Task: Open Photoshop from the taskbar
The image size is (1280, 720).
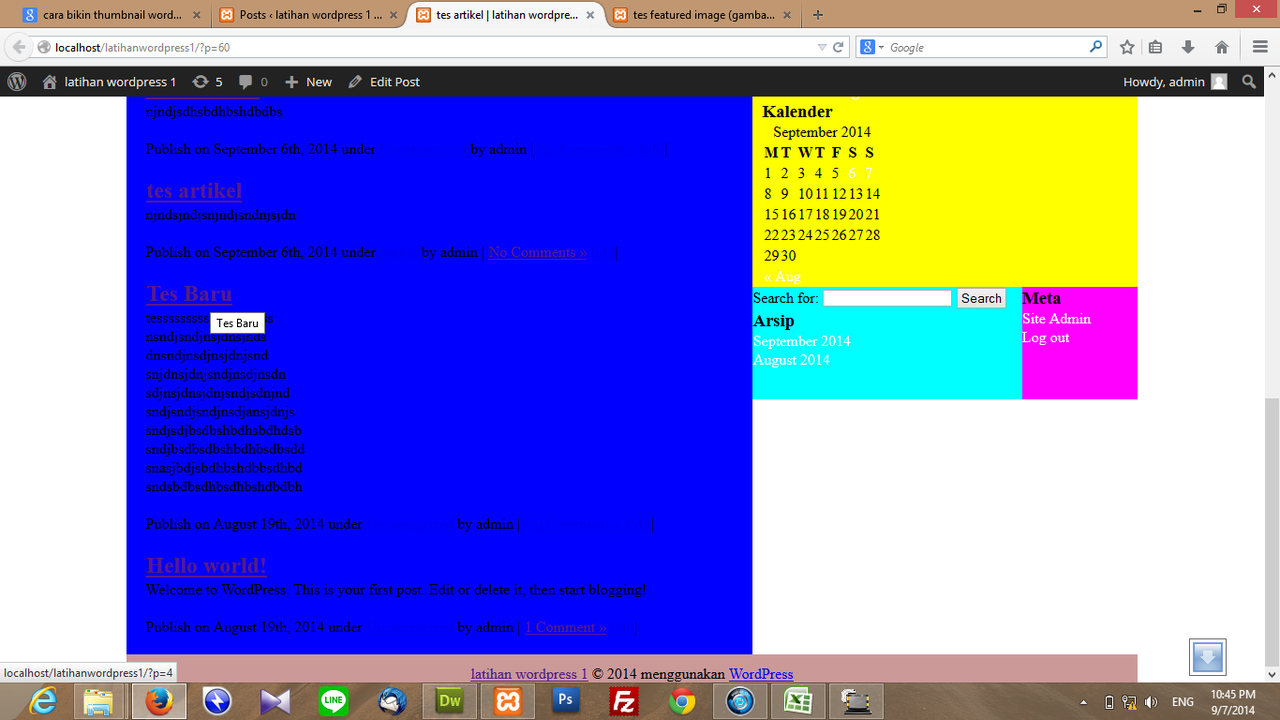Action: coord(567,702)
